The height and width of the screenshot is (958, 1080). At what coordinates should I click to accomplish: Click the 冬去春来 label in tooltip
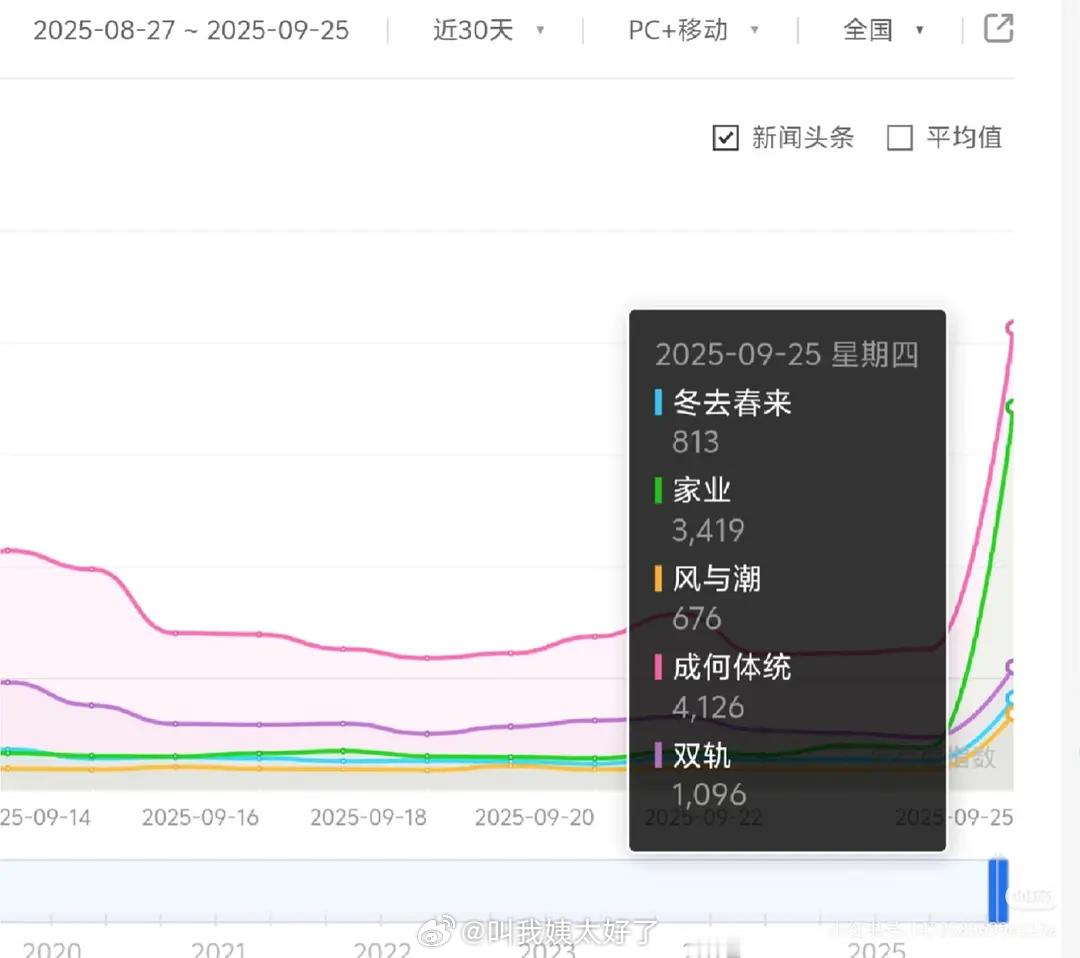(732, 402)
